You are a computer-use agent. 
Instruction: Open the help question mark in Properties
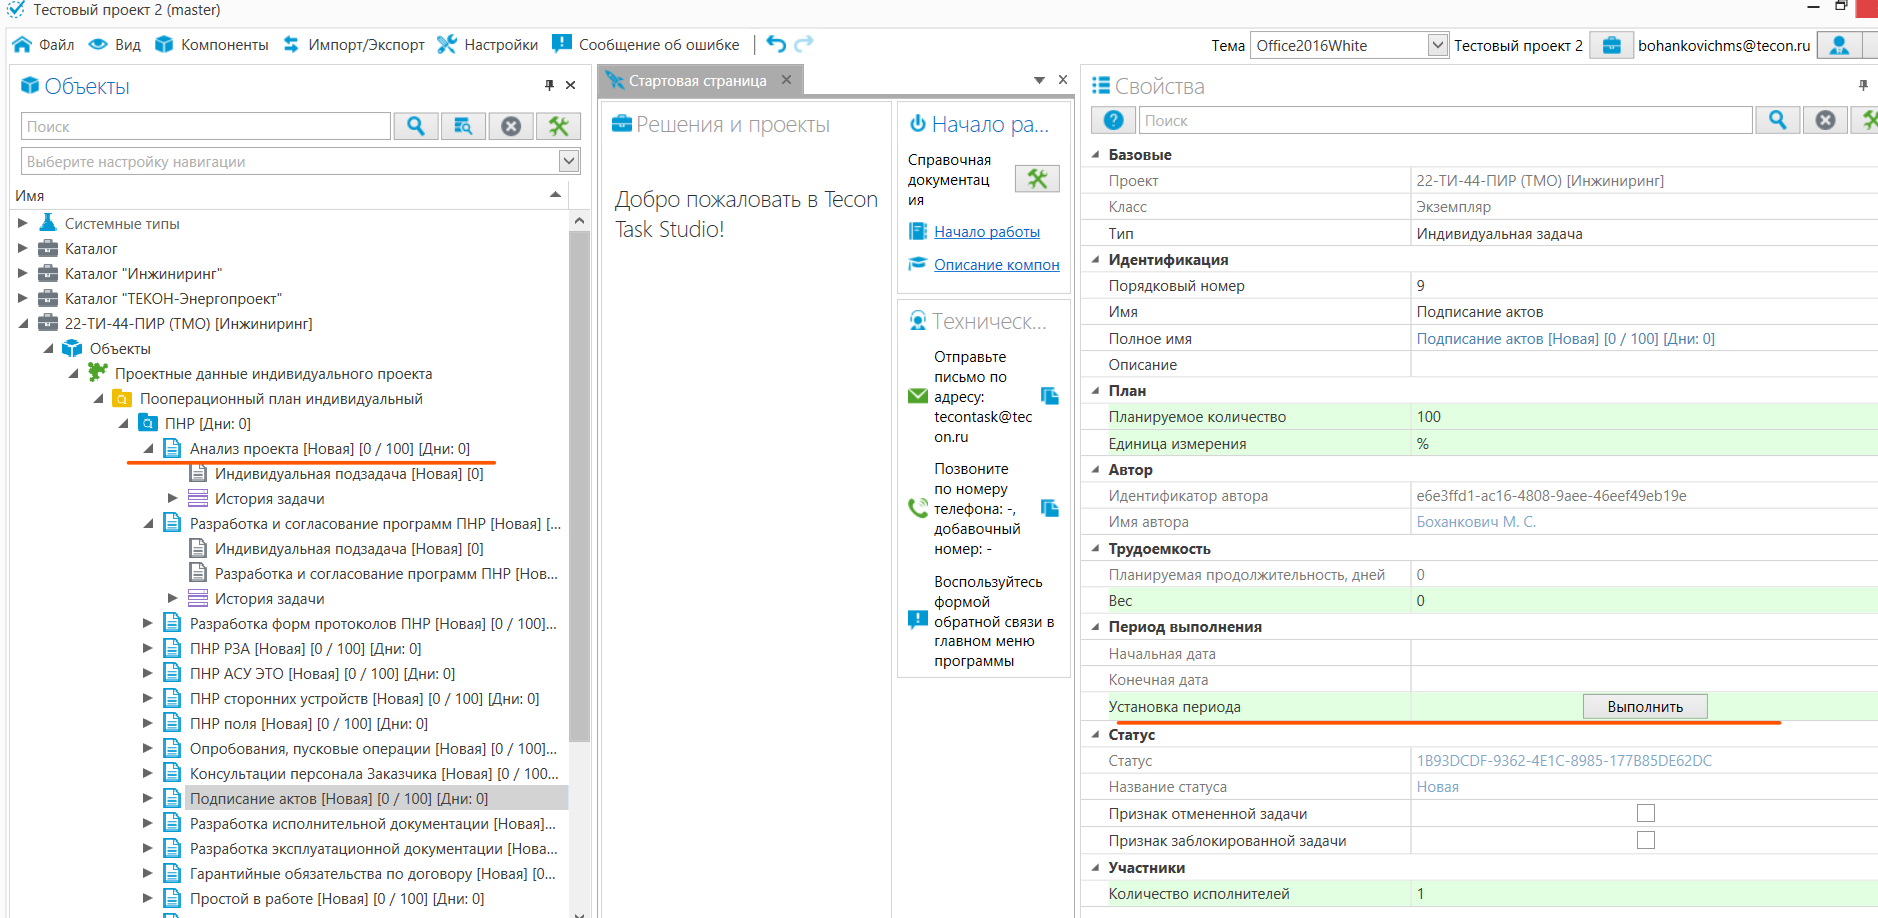(1113, 120)
